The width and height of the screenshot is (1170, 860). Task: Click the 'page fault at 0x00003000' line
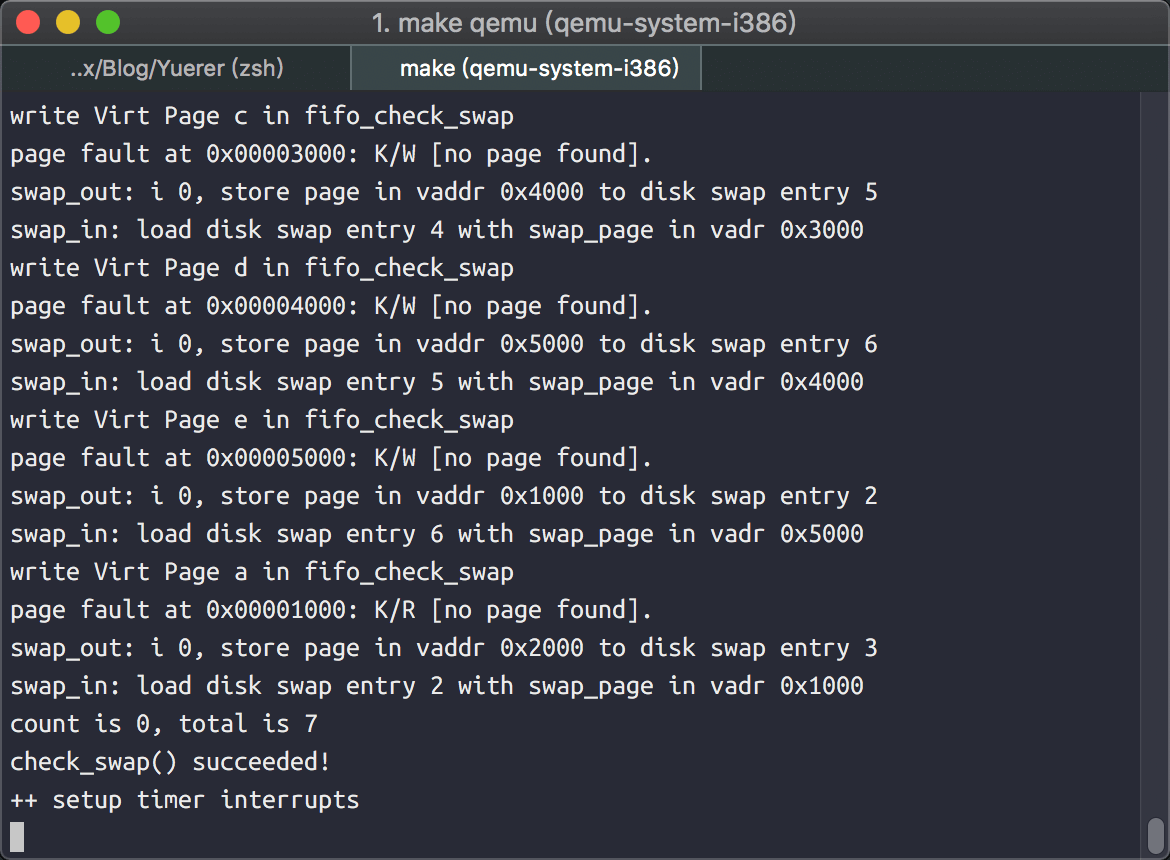pyautogui.click(x=331, y=154)
